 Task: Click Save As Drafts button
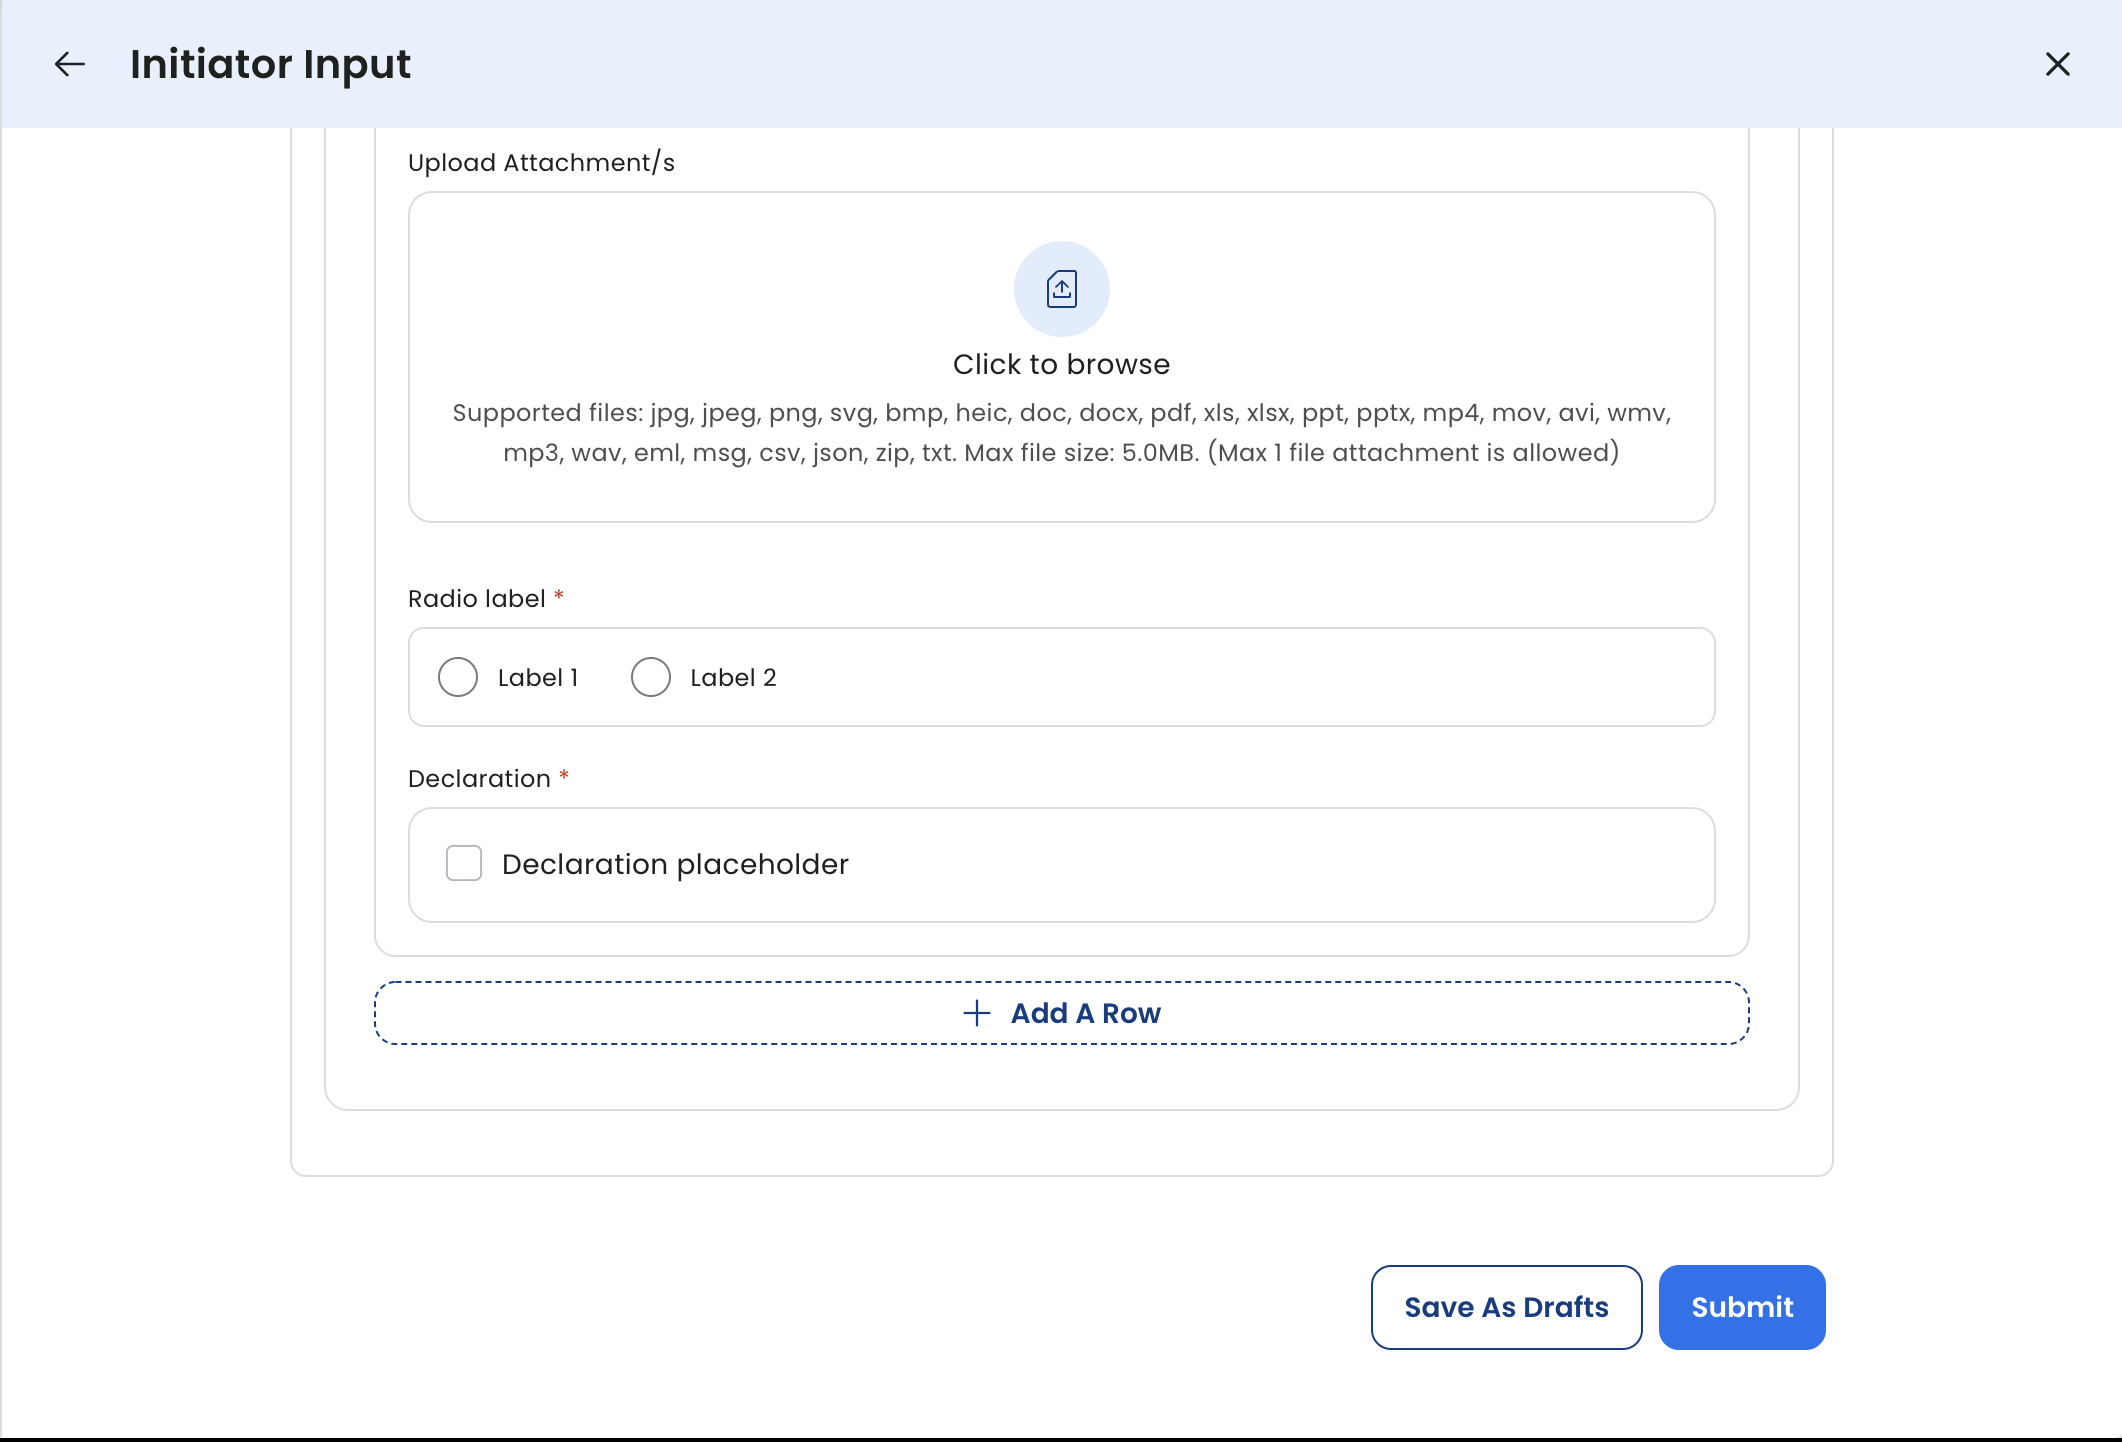(1506, 1307)
